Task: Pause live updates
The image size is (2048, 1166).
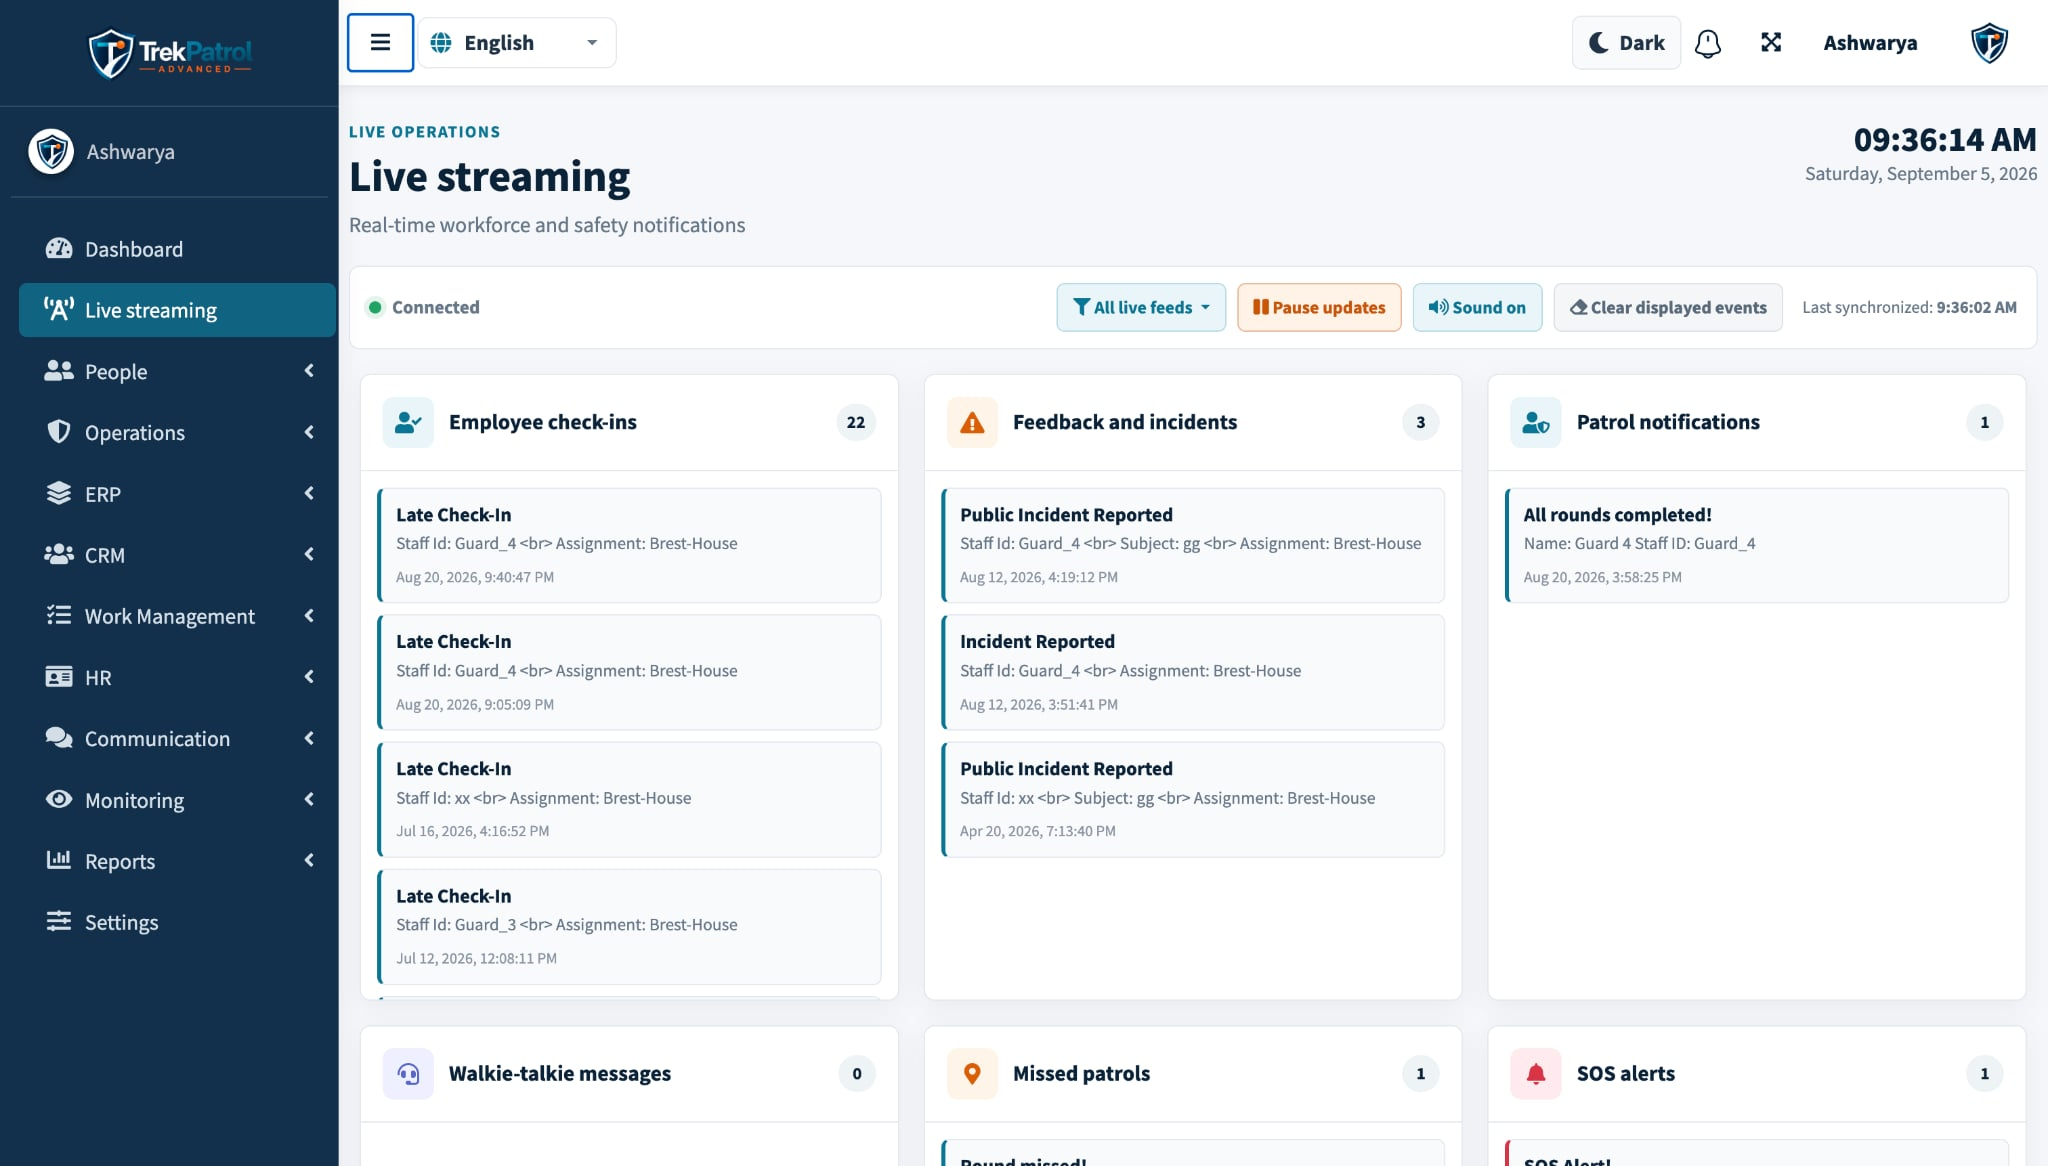Action: (1319, 308)
